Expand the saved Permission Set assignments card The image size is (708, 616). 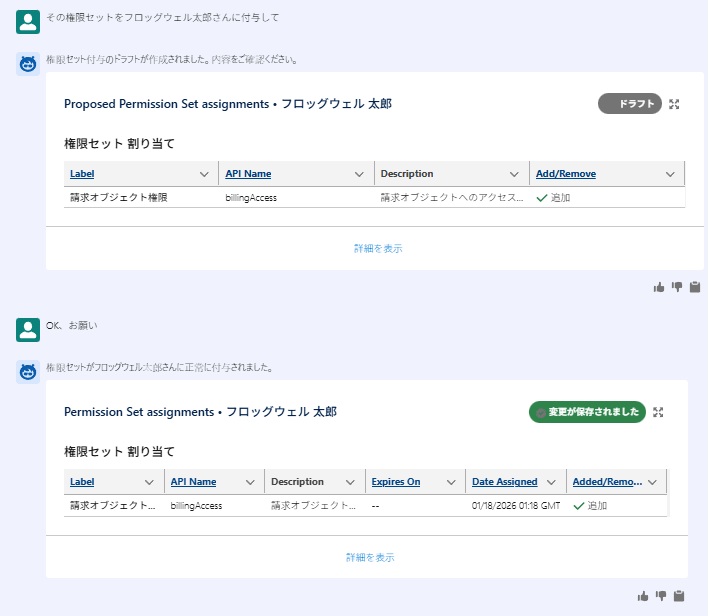click(x=658, y=412)
